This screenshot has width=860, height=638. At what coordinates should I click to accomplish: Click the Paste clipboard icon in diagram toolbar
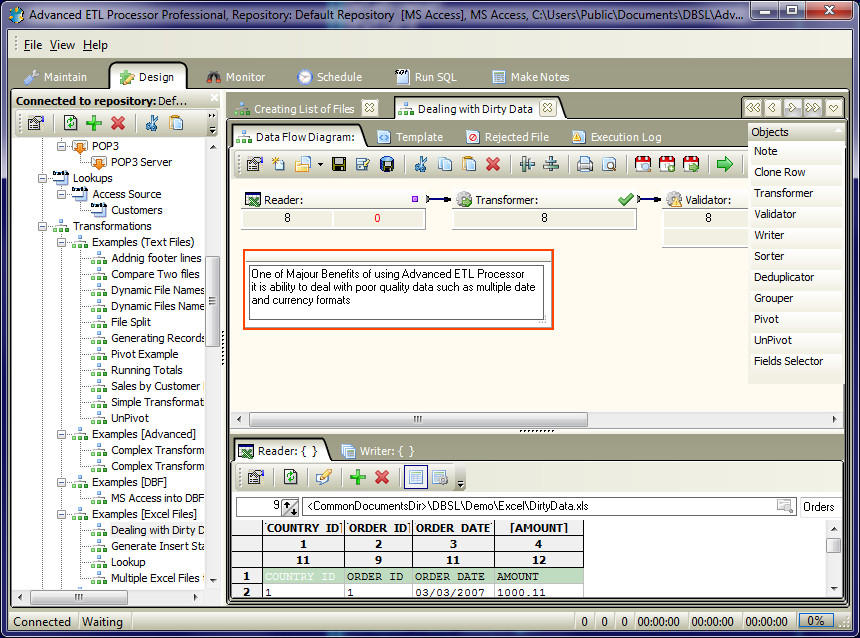pos(469,164)
